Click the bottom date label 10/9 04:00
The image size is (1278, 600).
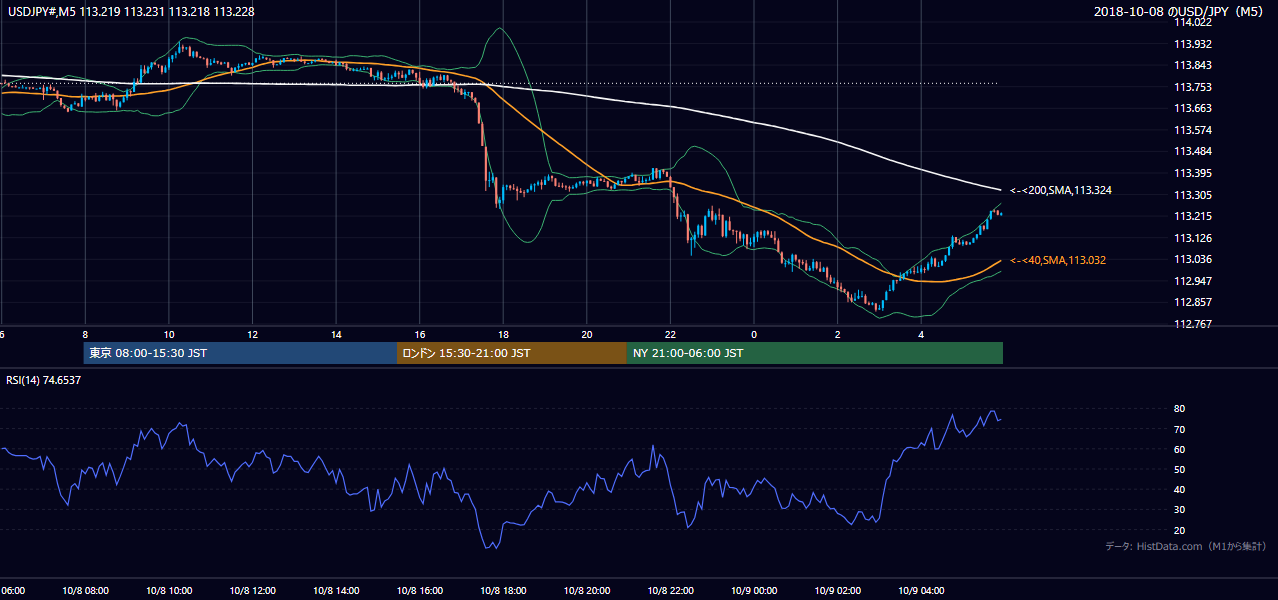click(921, 590)
